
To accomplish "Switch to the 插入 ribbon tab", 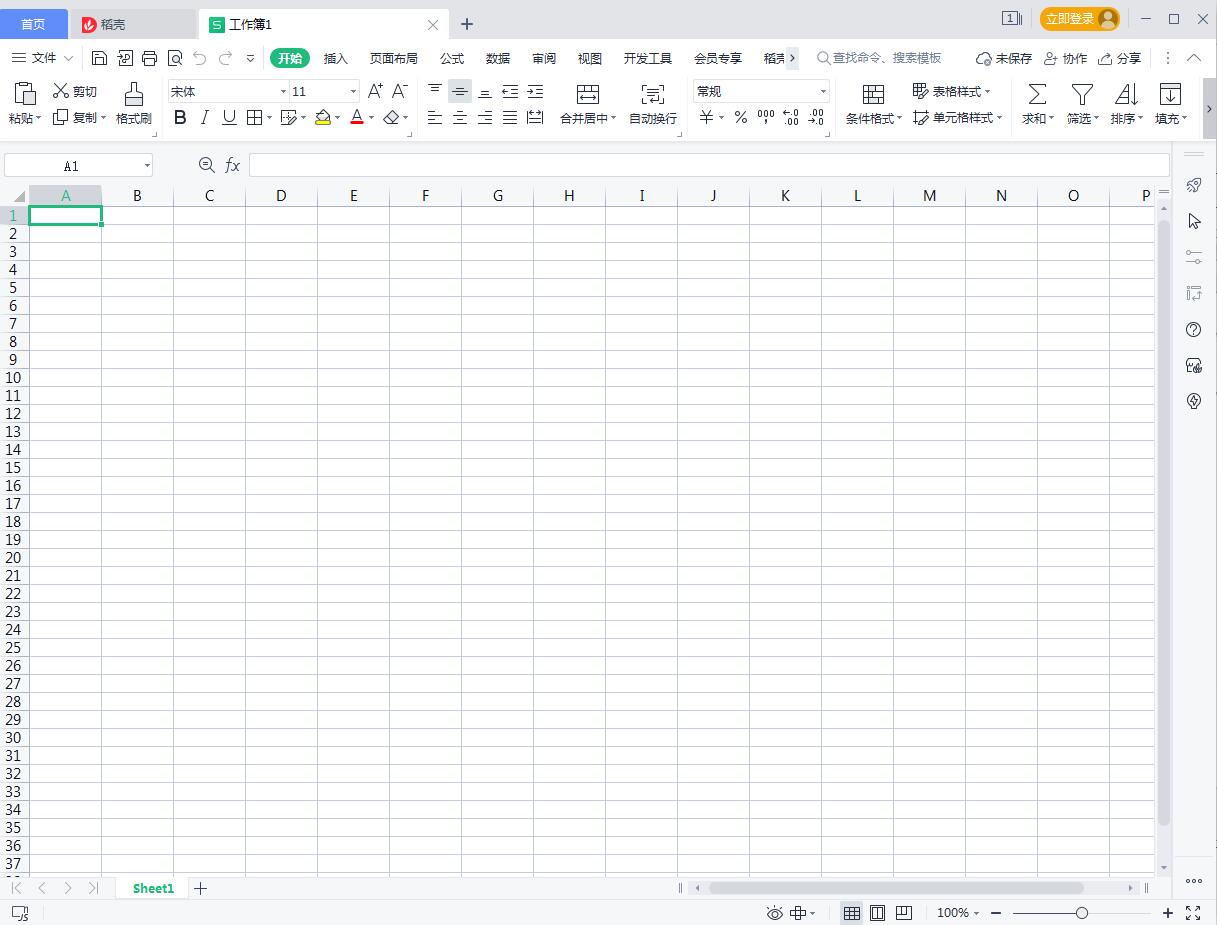I will [x=335, y=58].
